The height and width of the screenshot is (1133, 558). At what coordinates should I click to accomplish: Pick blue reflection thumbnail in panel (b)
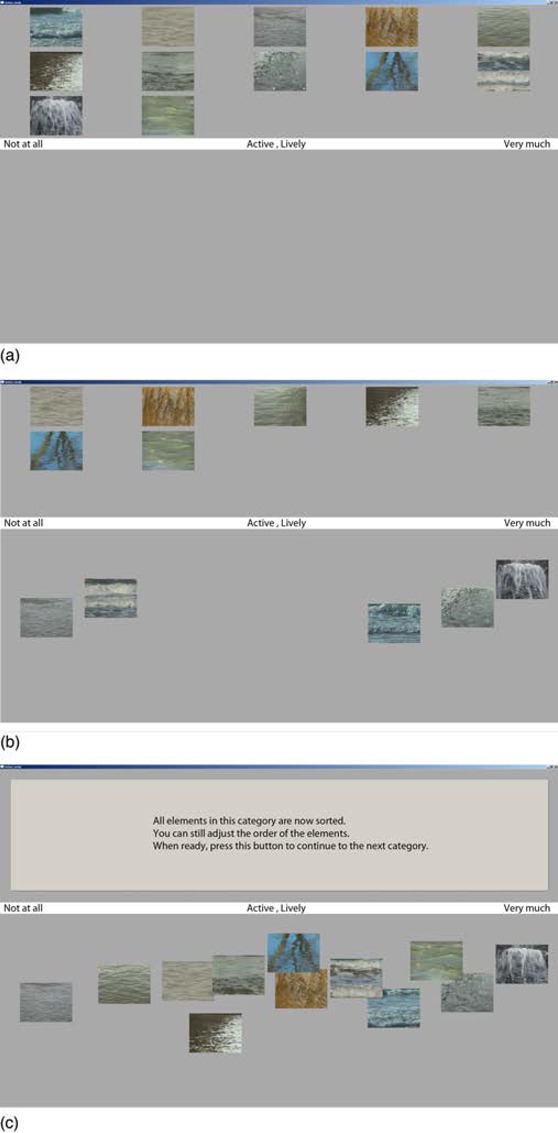56,451
